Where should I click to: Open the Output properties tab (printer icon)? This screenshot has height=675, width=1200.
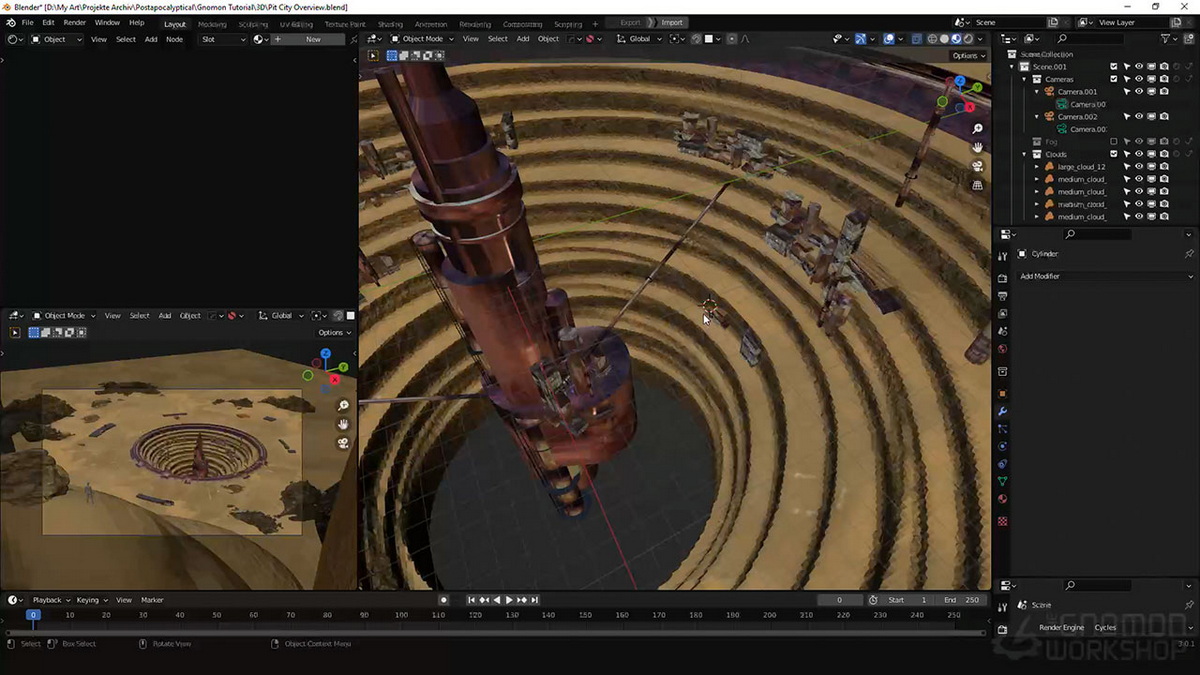(x=1002, y=296)
